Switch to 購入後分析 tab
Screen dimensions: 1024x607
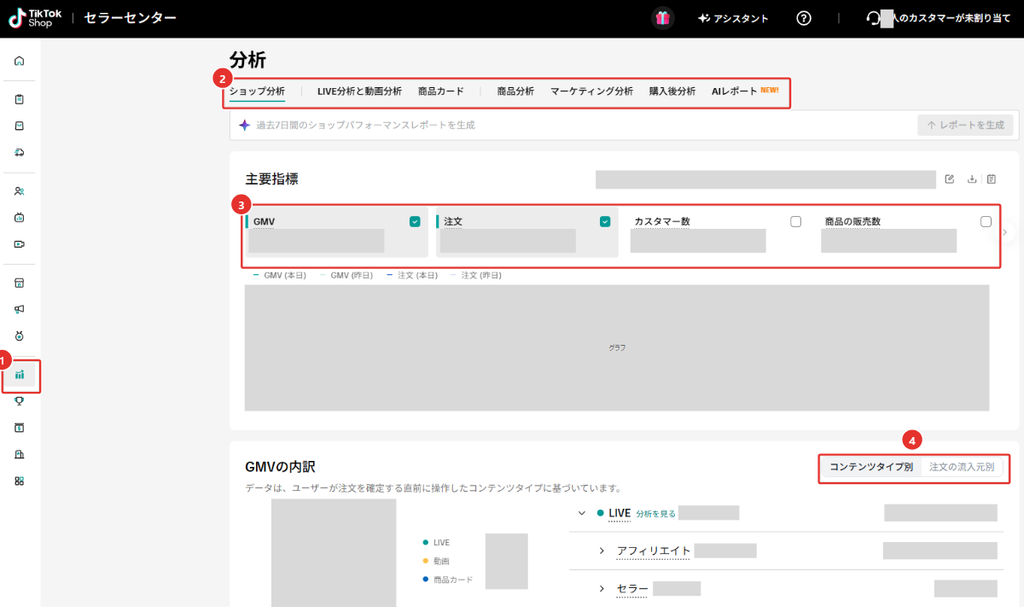[x=672, y=91]
